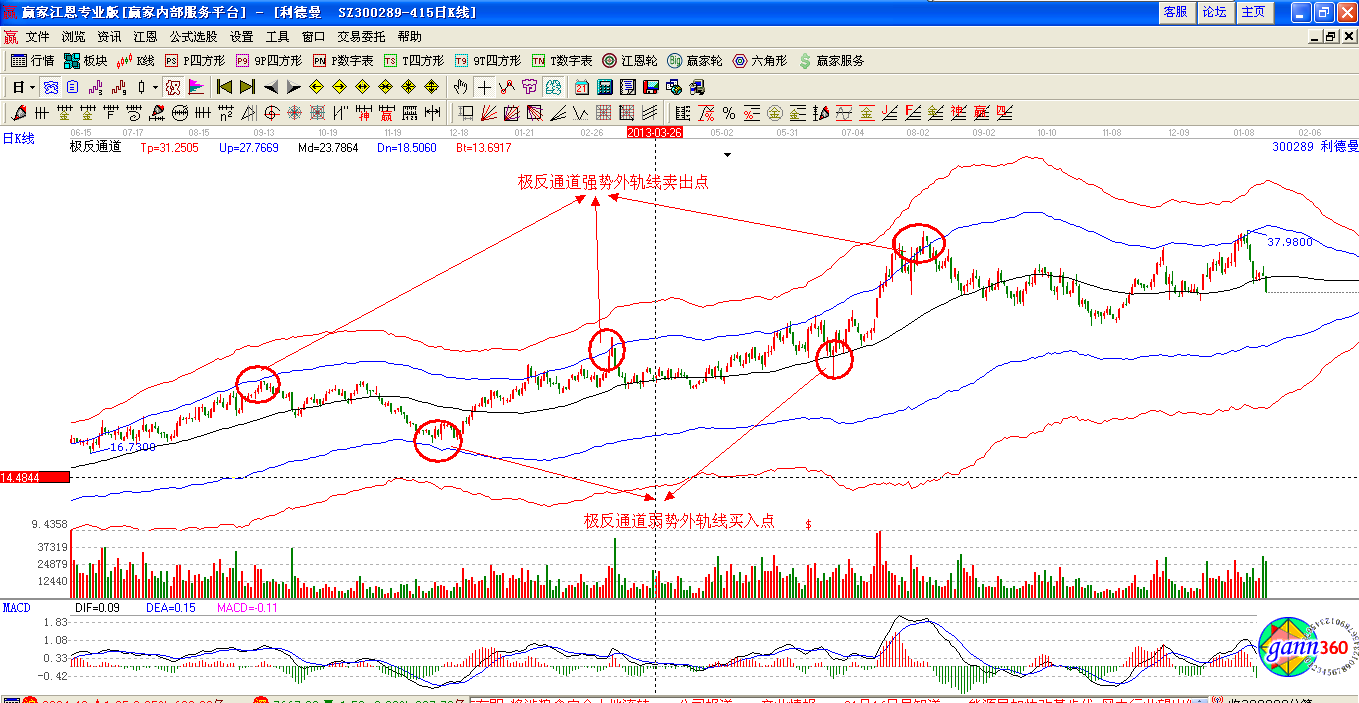Toggle the P四方形 price square overlay
This screenshot has width=1359, height=703.
195,61
